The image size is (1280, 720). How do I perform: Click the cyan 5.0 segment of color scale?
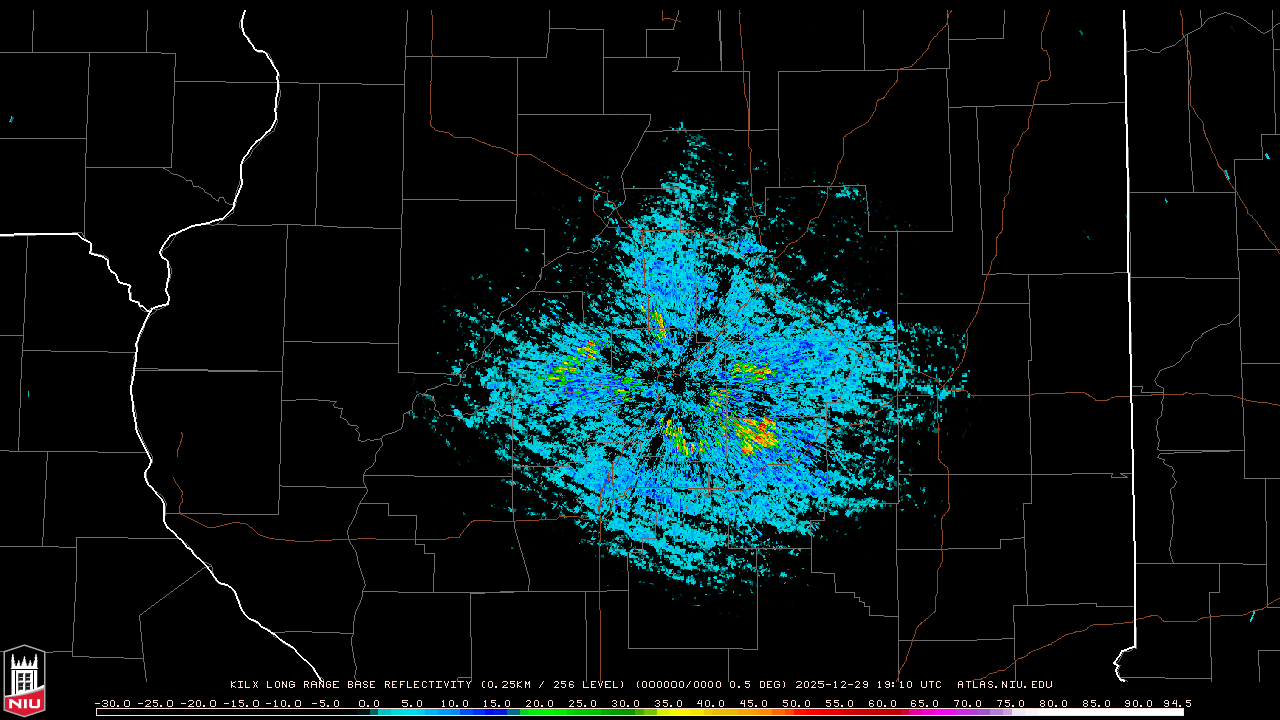(412, 712)
